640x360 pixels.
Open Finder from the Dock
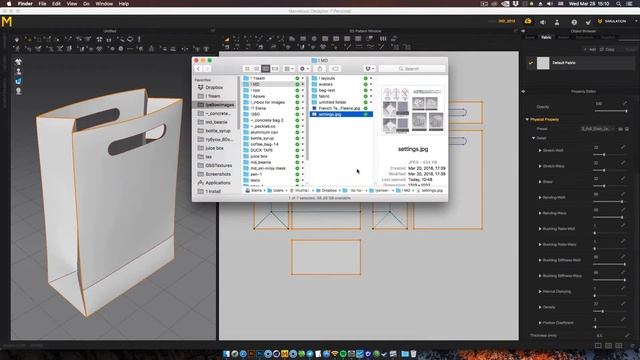click(227, 353)
